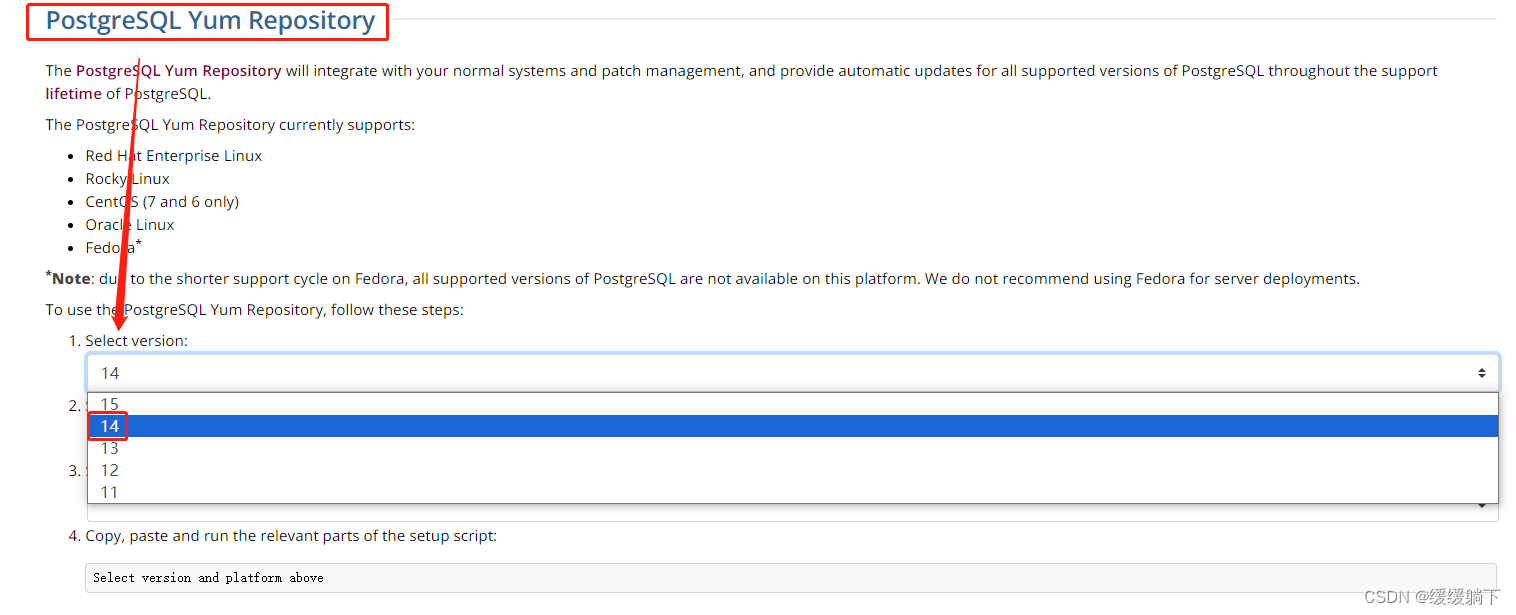The height and width of the screenshot is (615, 1516).
Task: Open the Select version dropdown showing 14
Action: click(x=792, y=373)
